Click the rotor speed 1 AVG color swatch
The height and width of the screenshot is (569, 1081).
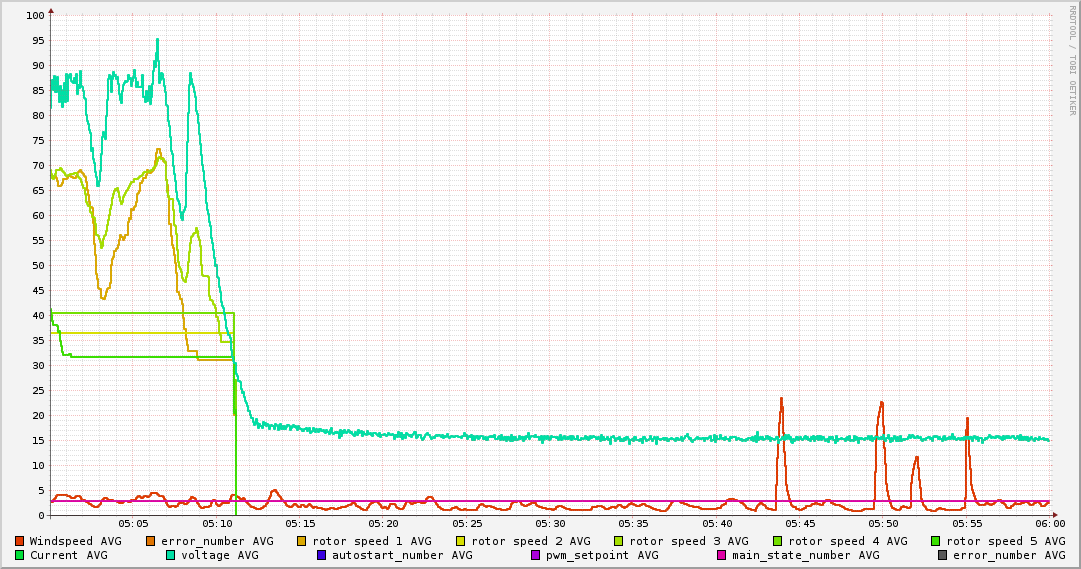pos(303,541)
